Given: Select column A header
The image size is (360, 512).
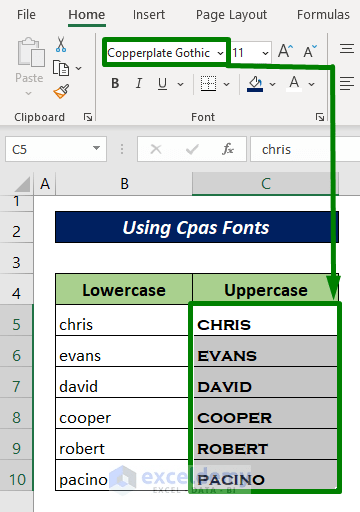Looking at the screenshot, I should point(45,184).
